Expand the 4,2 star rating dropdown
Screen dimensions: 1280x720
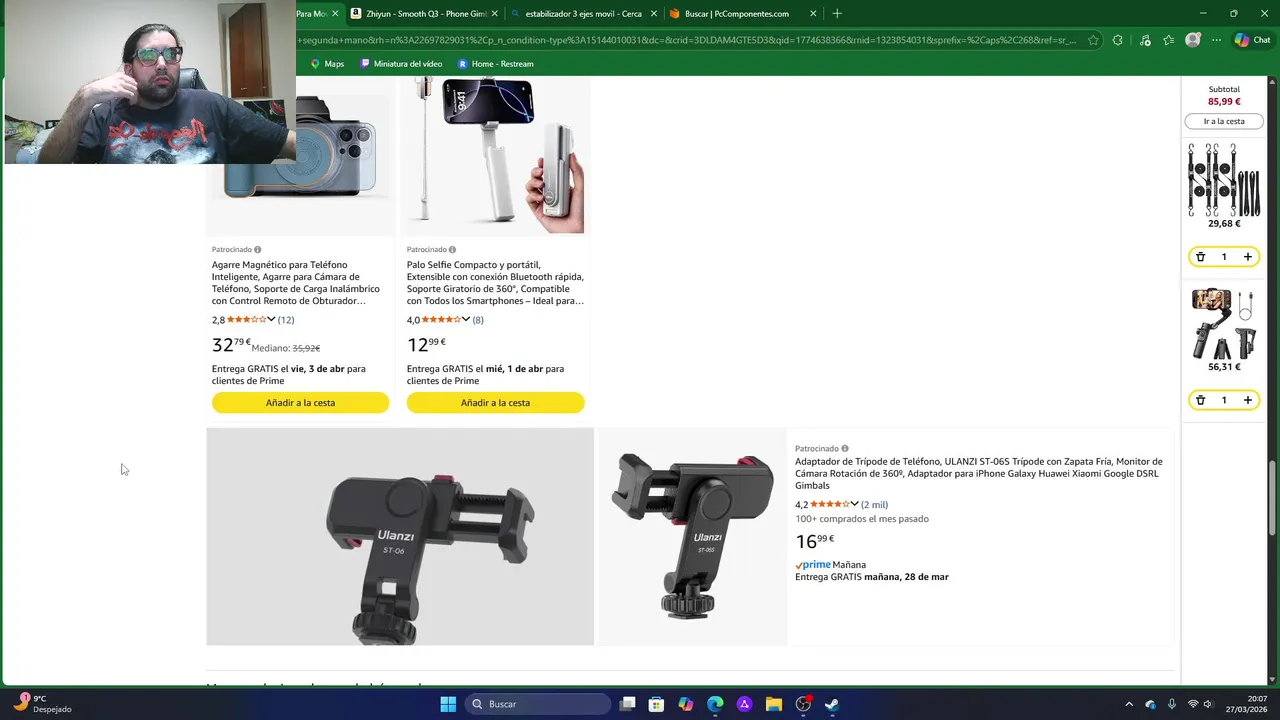pos(854,505)
